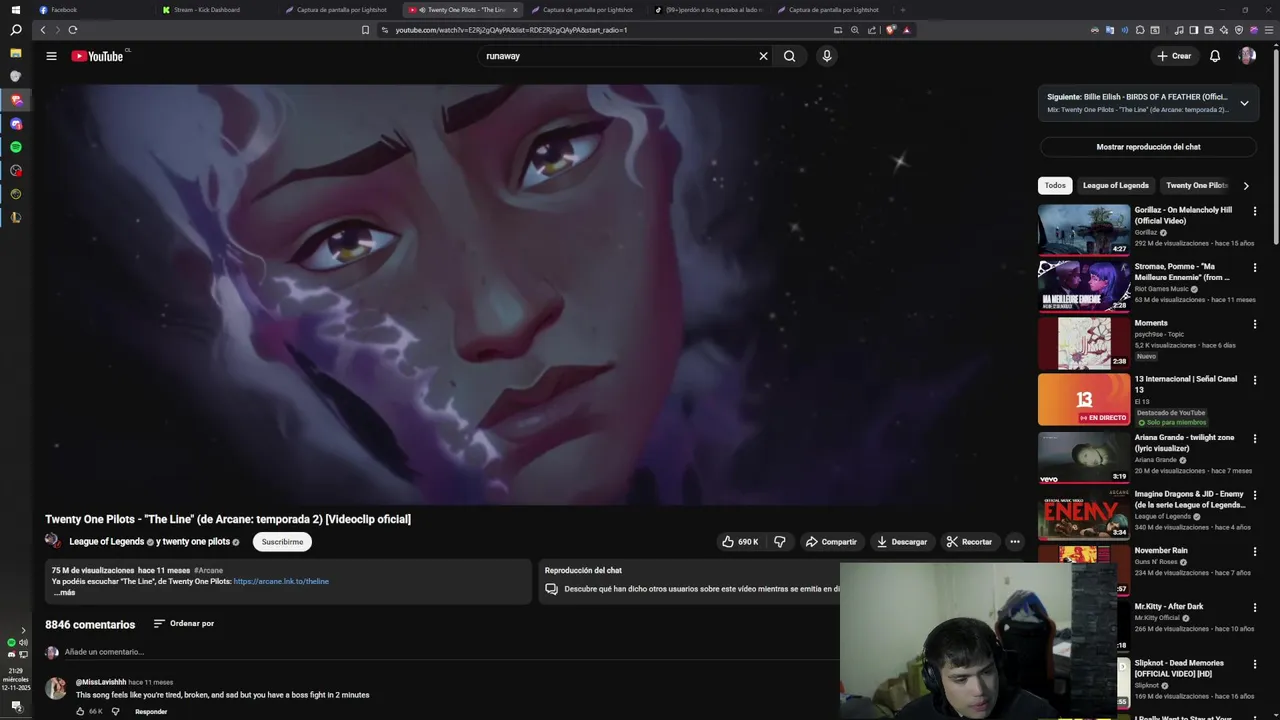
Task: Select the League of Legends filter chip
Action: coord(1116,185)
